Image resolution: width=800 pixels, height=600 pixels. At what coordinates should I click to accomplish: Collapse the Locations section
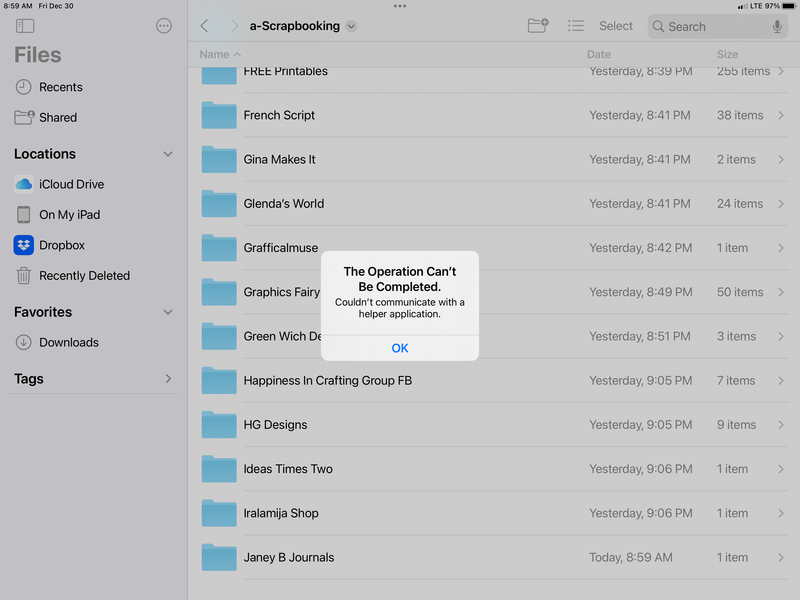pos(168,154)
